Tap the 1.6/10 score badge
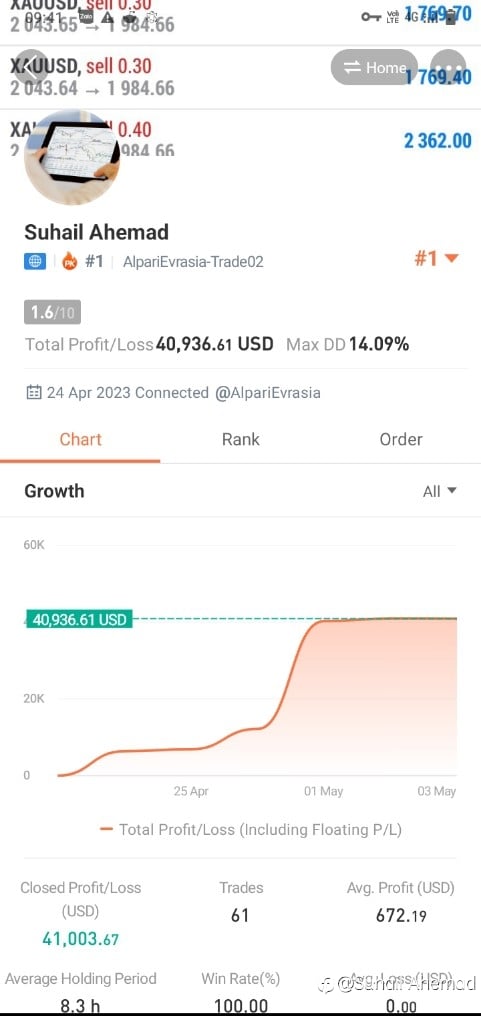 point(53,312)
